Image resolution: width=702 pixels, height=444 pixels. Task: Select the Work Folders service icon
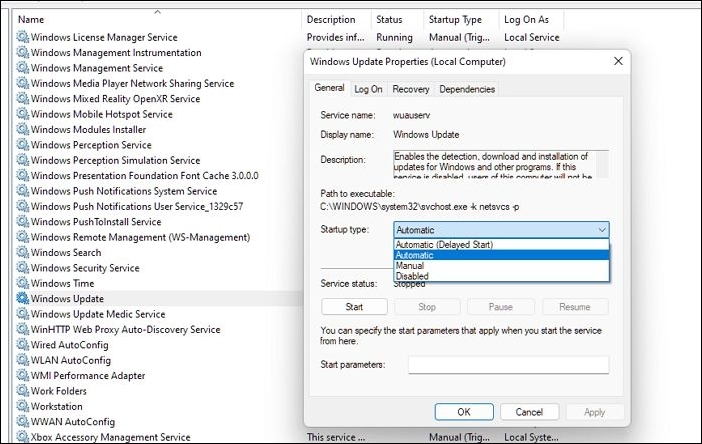pyautogui.click(x=23, y=391)
